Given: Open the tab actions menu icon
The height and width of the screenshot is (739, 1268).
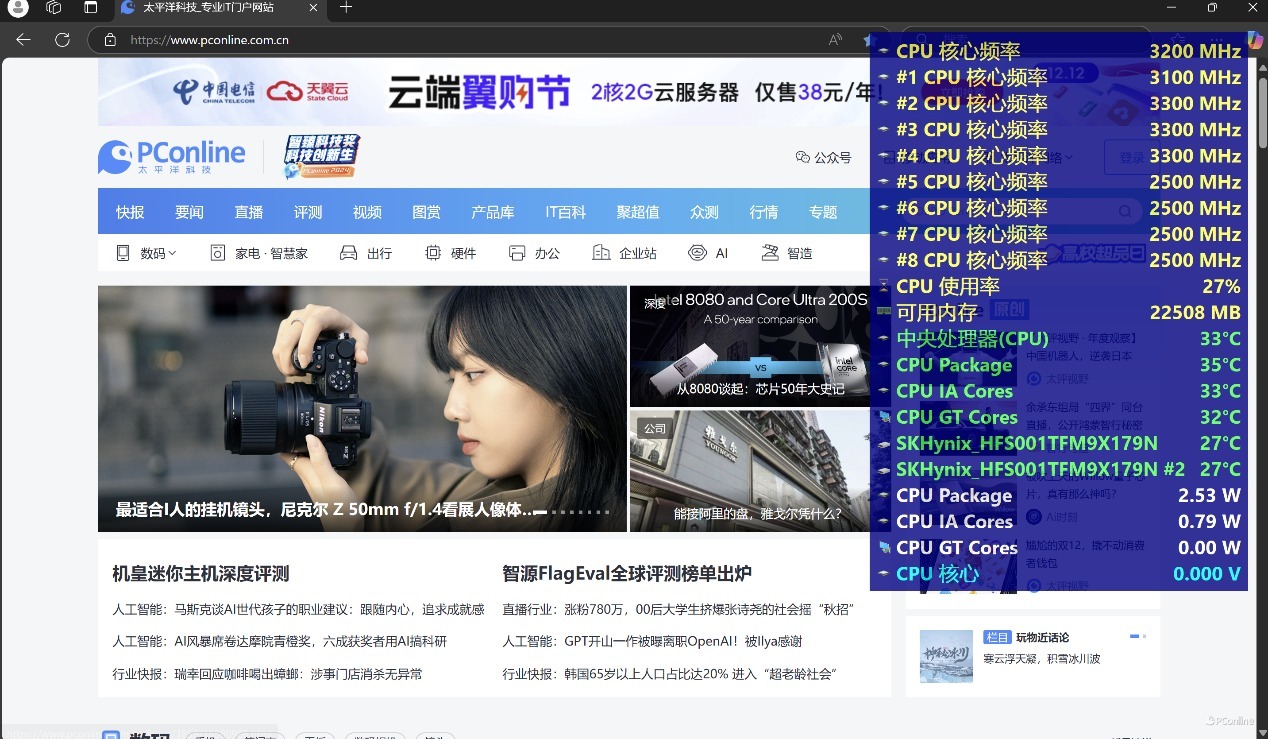Looking at the screenshot, I should tap(90, 8).
